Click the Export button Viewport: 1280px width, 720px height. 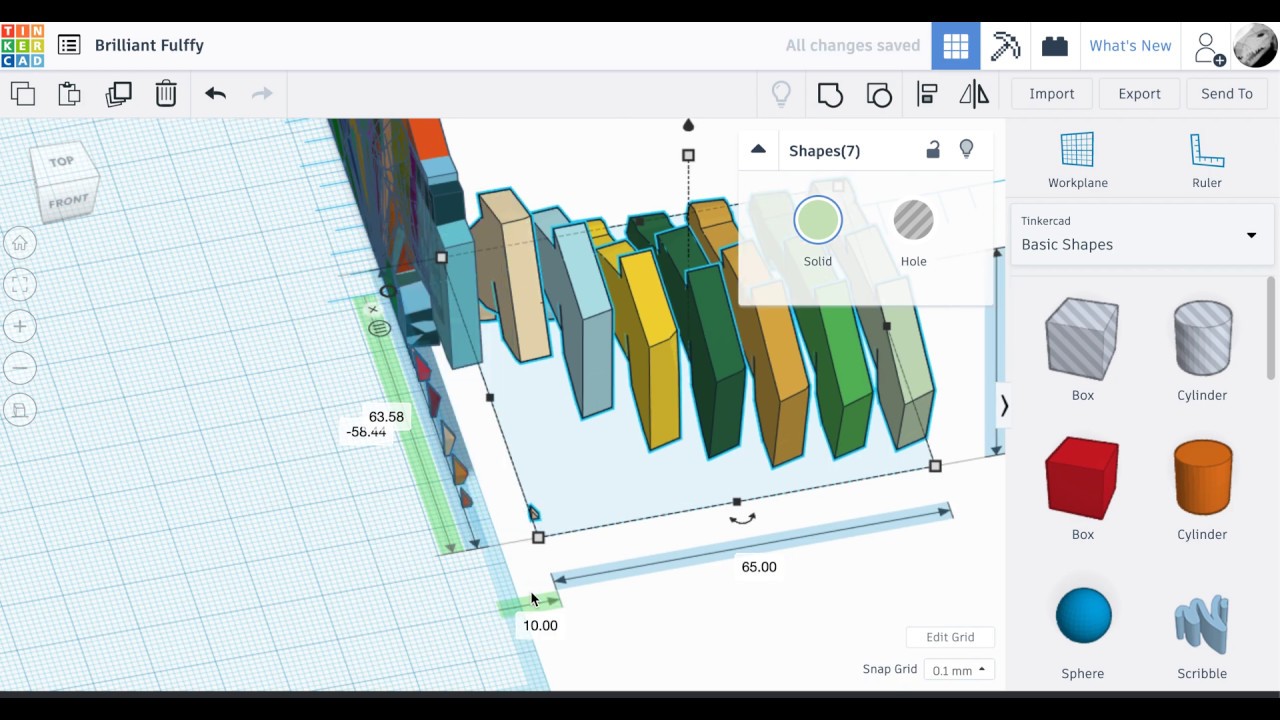[x=1139, y=94]
